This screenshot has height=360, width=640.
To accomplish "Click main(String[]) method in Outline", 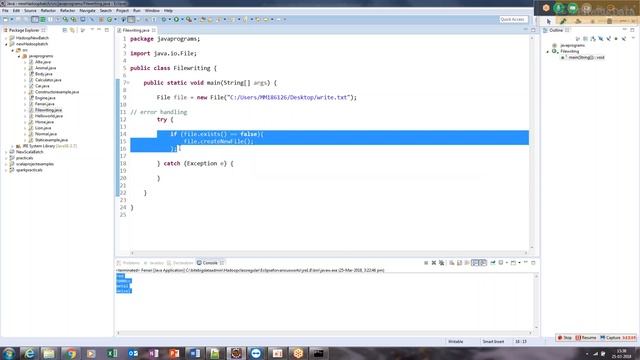I will (586, 58).
